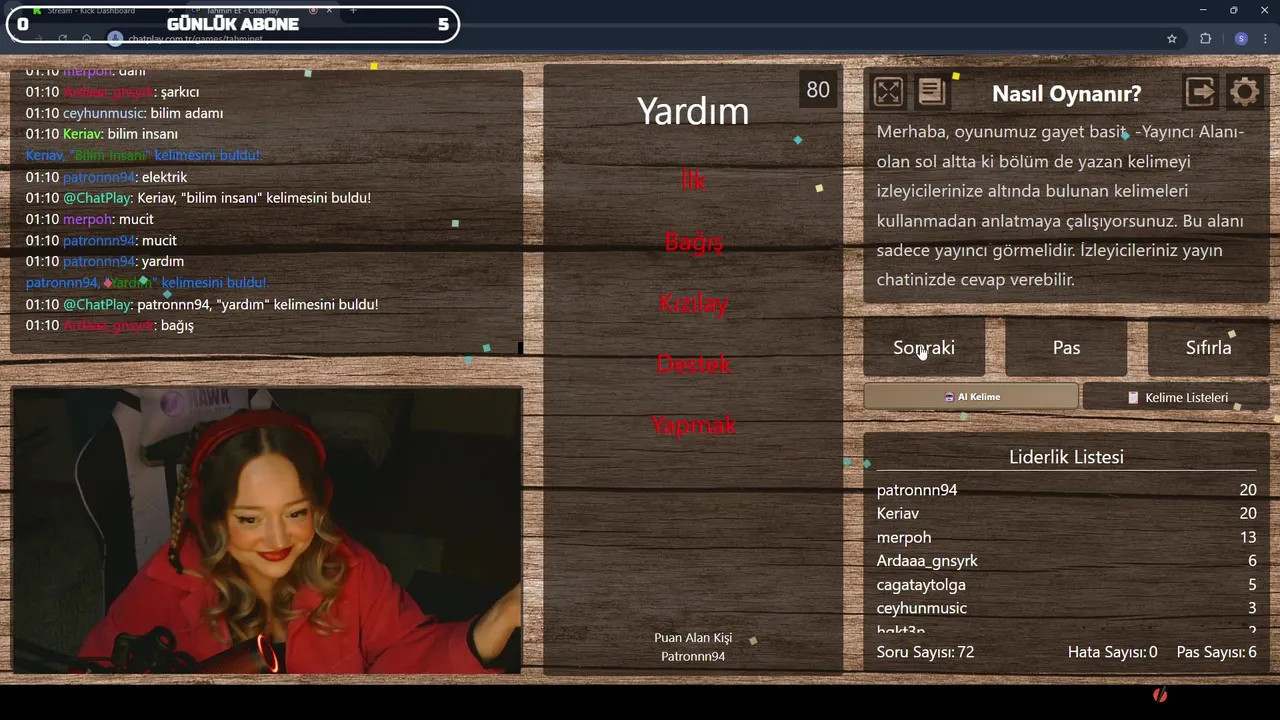Click the Pas button
The height and width of the screenshot is (720, 1280).
tap(1066, 347)
